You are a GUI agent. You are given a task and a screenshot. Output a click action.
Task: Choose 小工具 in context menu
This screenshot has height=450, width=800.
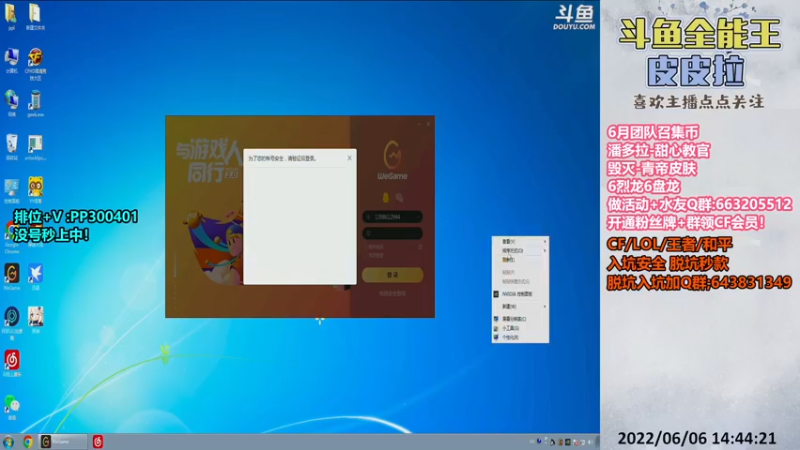tap(520, 328)
